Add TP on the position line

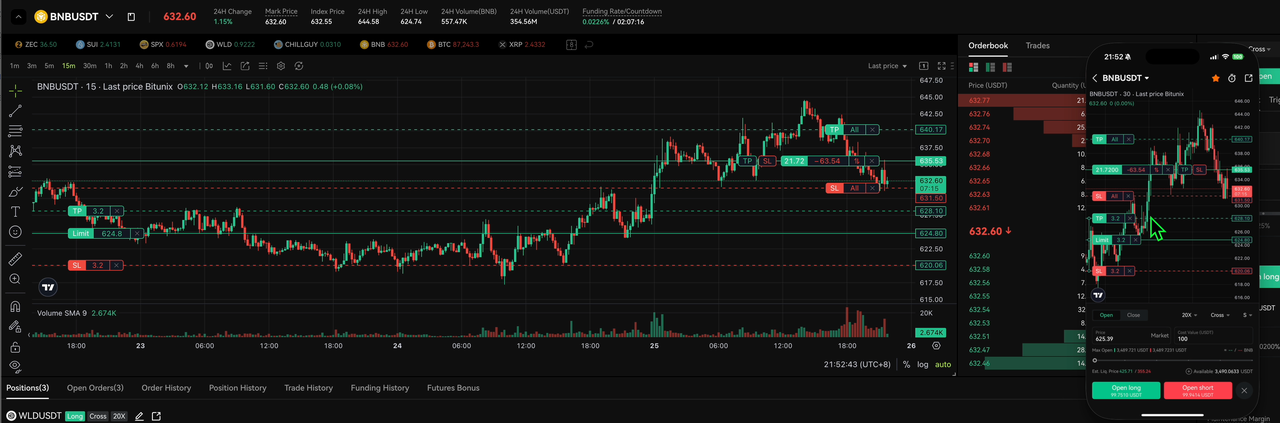(747, 161)
